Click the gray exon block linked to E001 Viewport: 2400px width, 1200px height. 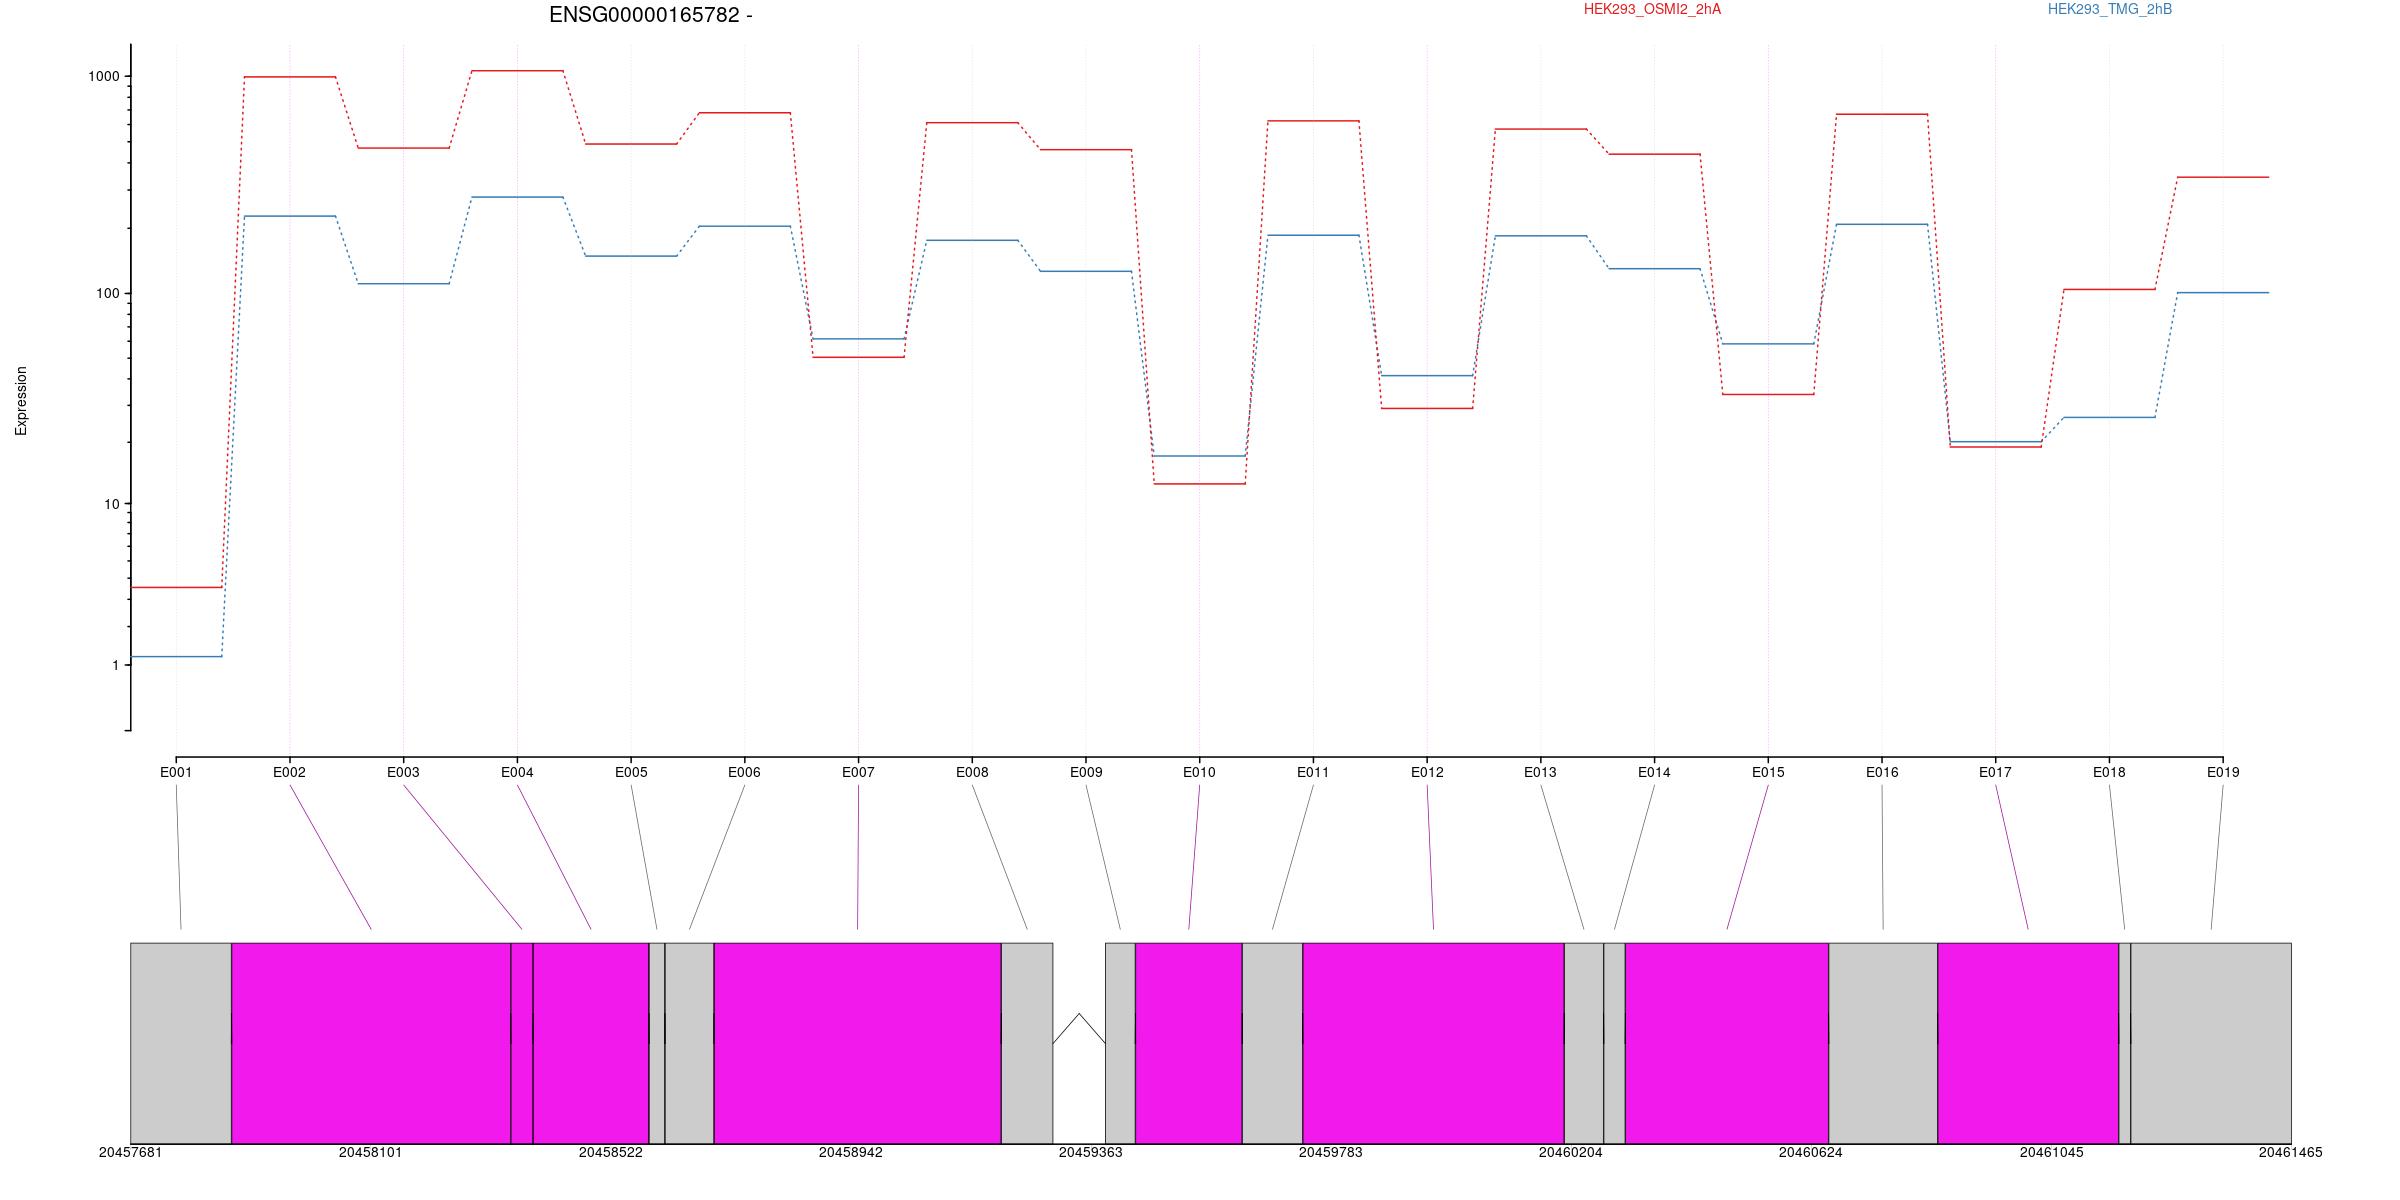(181, 1043)
